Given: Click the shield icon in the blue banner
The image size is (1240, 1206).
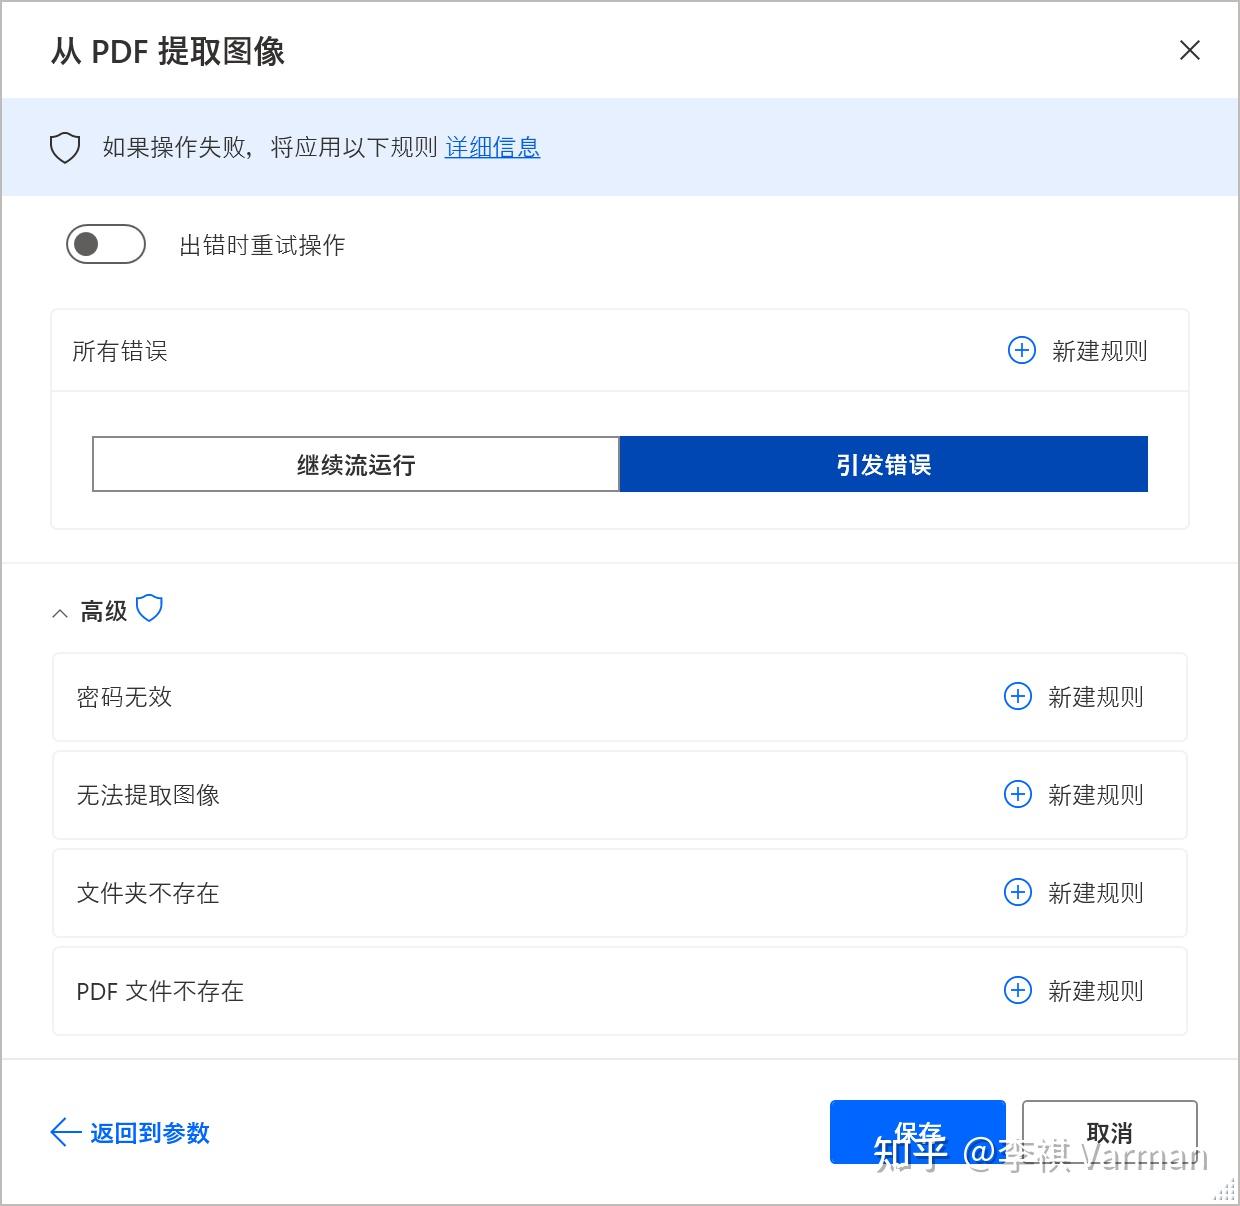Looking at the screenshot, I should [64, 147].
